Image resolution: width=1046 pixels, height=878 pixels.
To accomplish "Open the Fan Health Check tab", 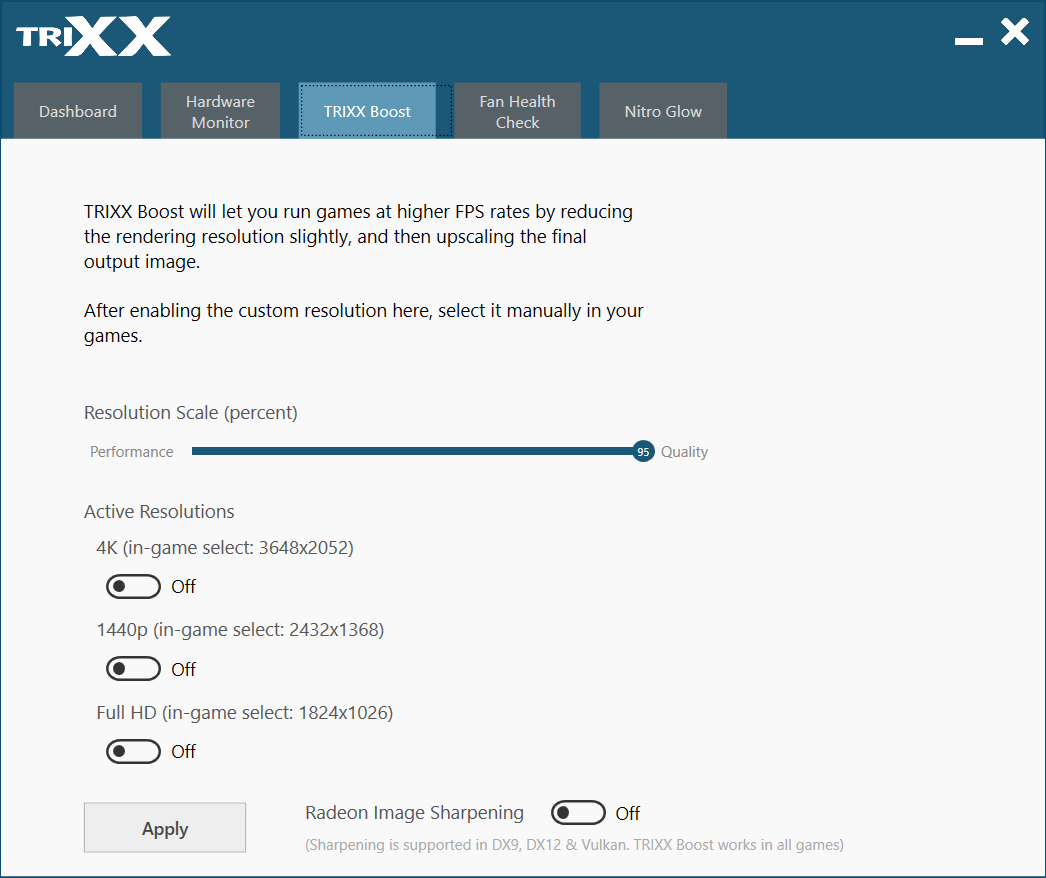I will 517,111.
